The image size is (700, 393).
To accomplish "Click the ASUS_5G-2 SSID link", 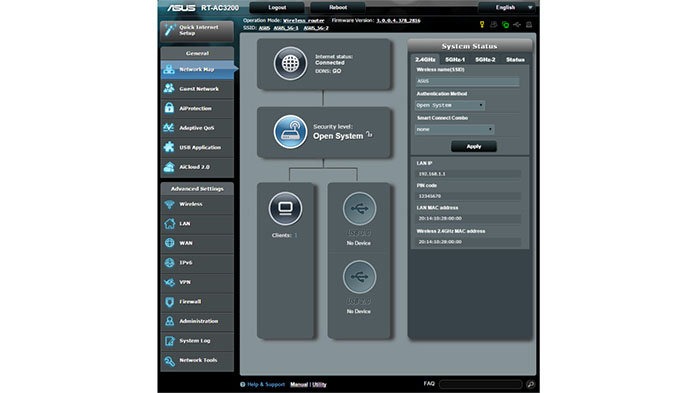I will (316, 28).
